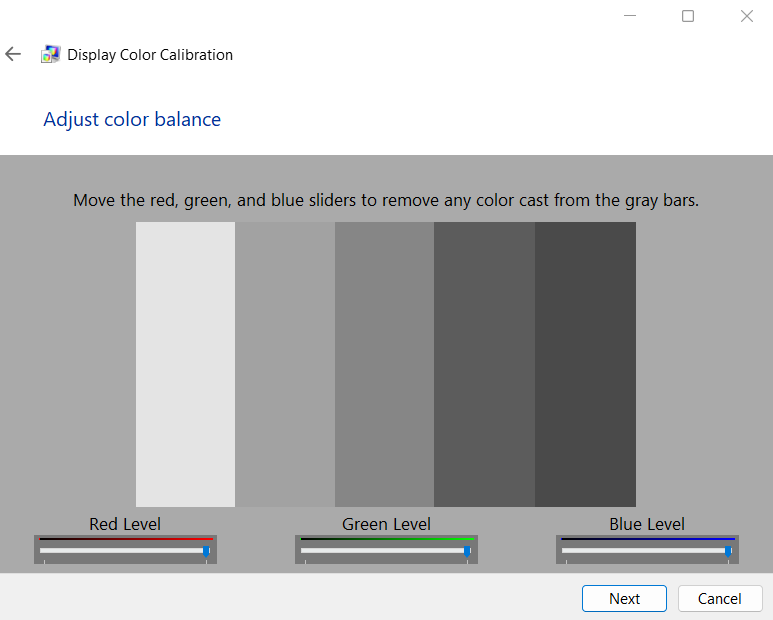The width and height of the screenshot is (773, 620).
Task: Click the "Adjust color balance" heading
Action: click(132, 119)
